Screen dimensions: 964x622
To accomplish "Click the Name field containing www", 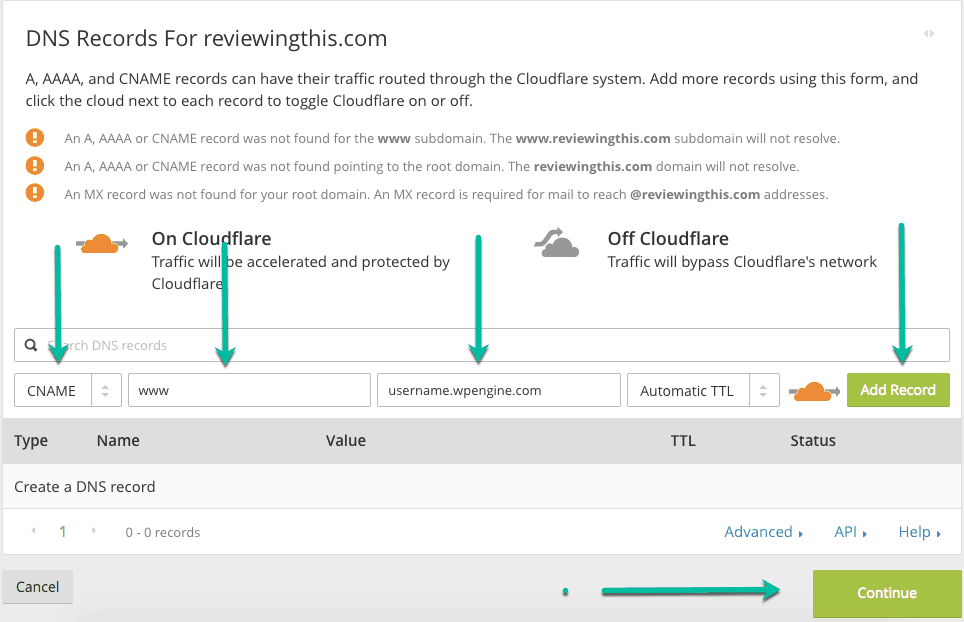I will point(249,390).
